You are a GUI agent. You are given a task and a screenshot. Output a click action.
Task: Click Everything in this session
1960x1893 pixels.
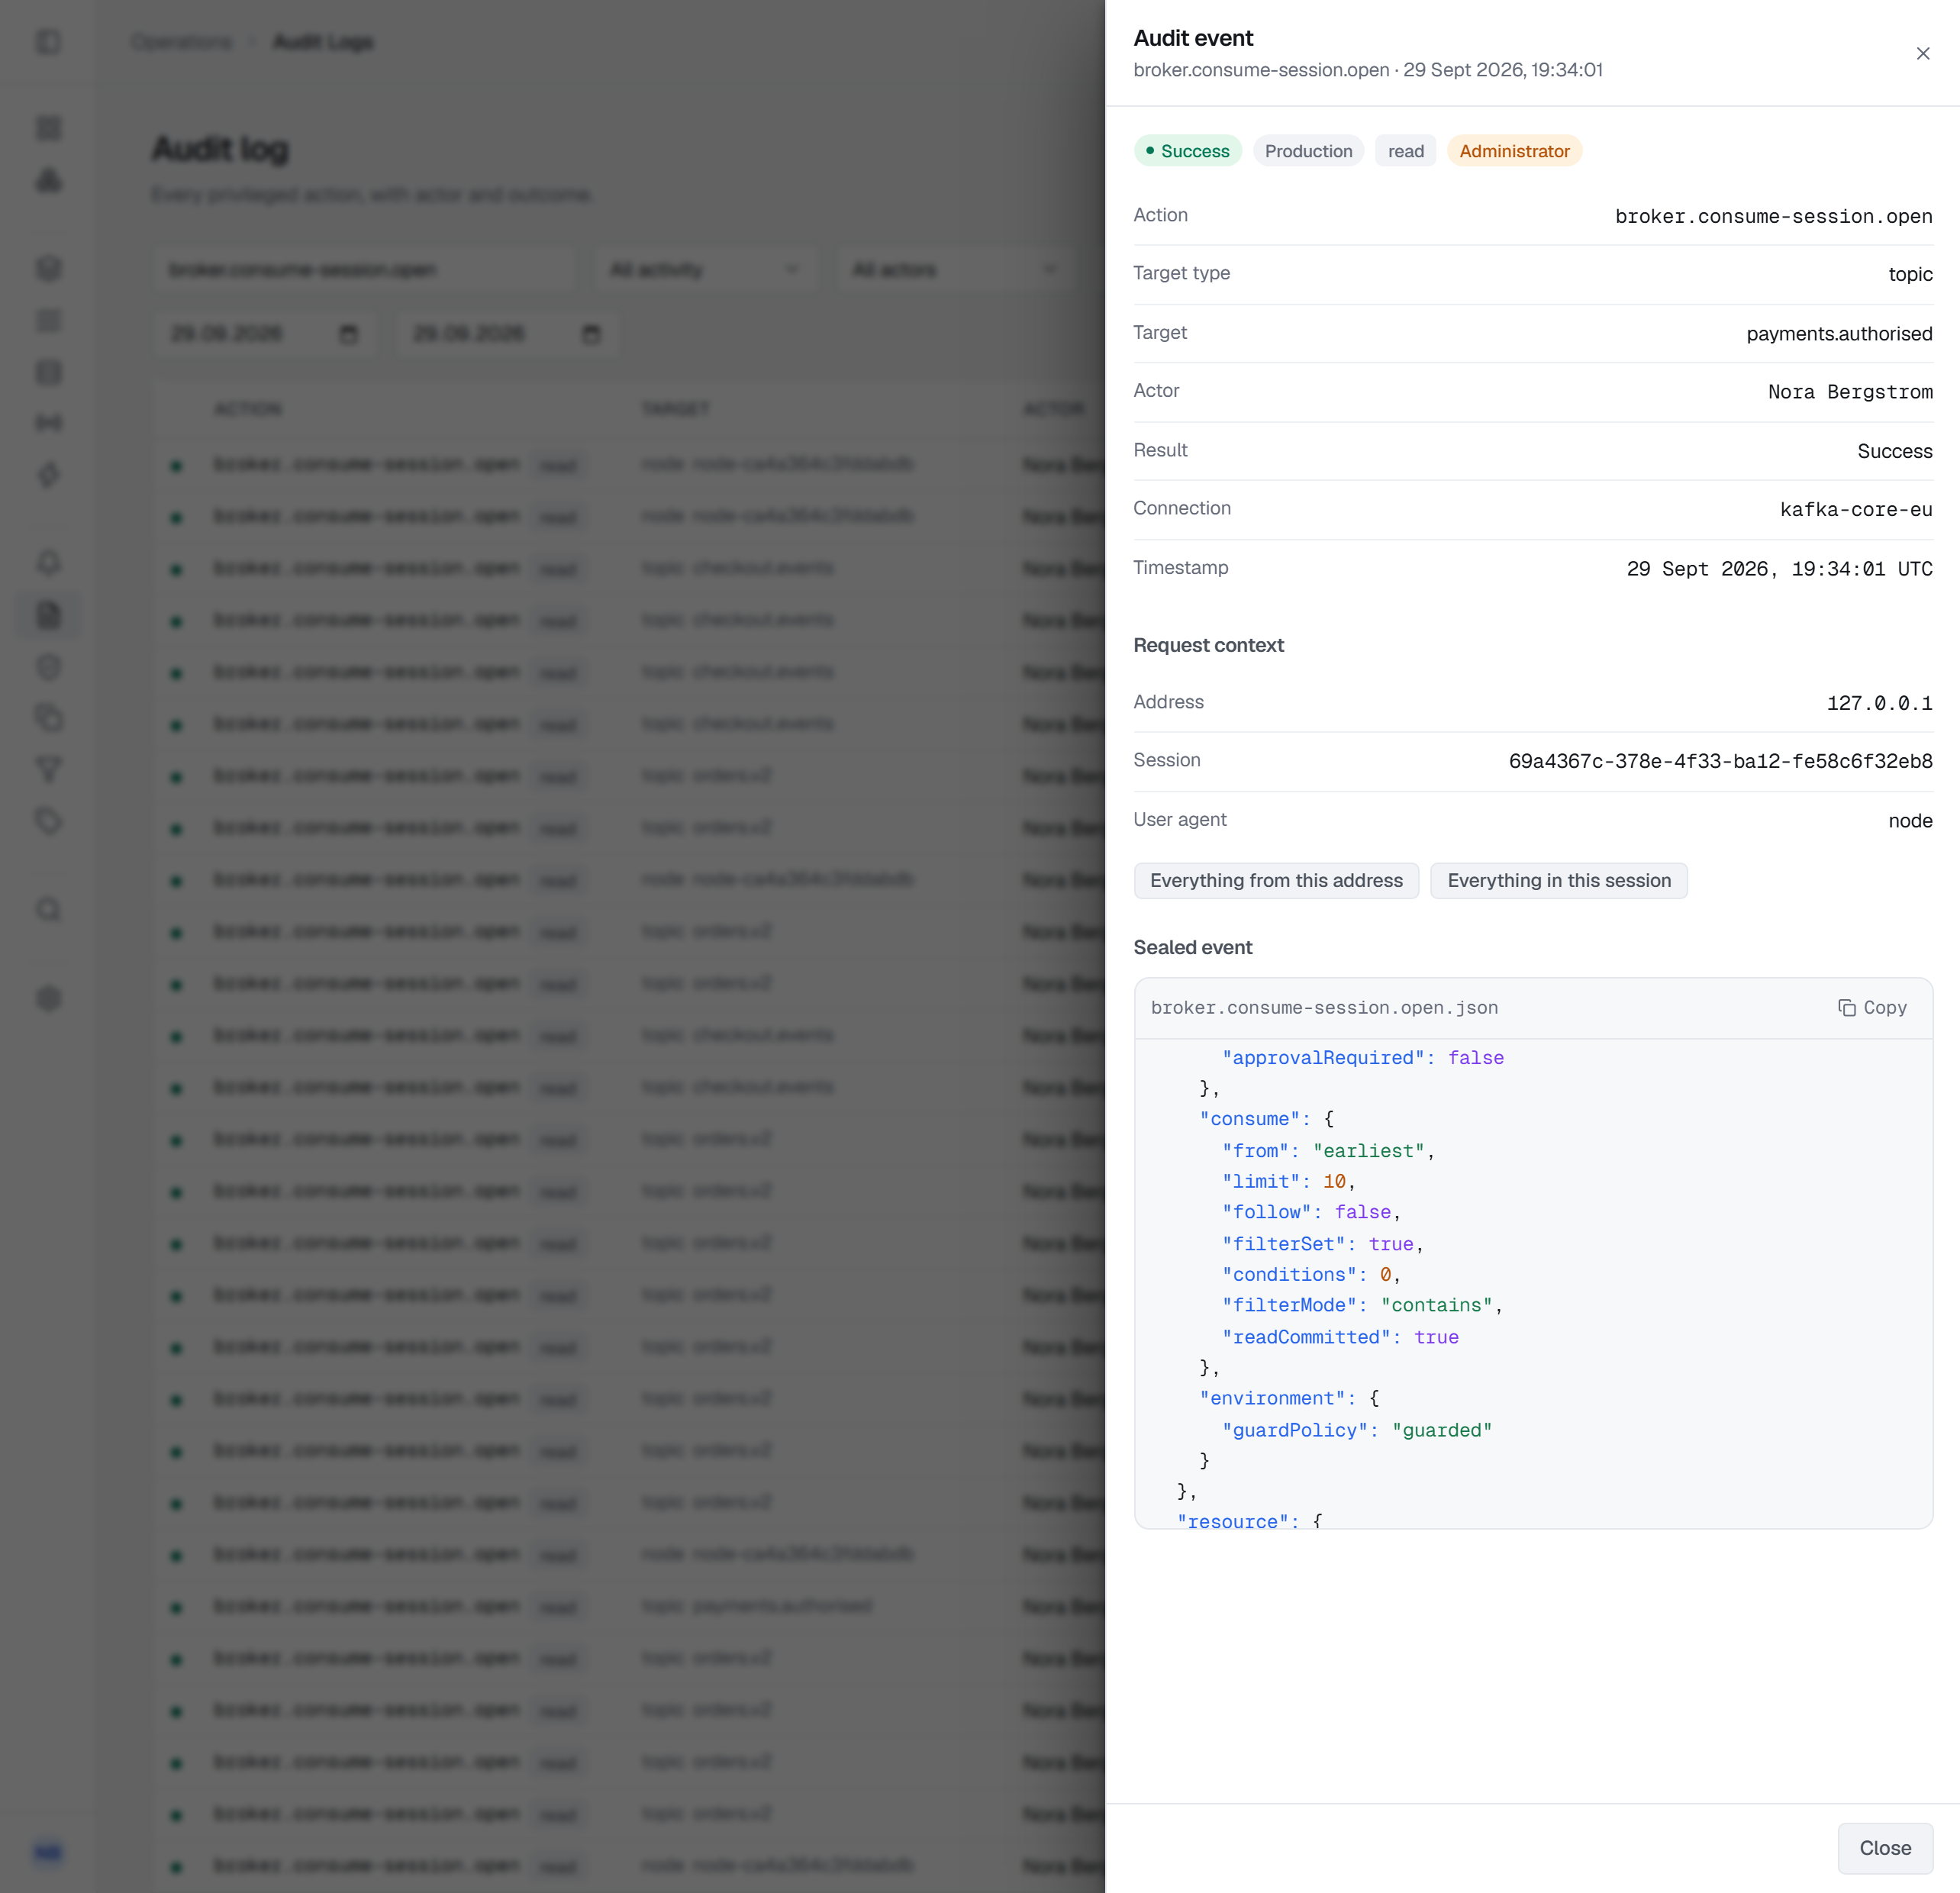[x=1558, y=880]
